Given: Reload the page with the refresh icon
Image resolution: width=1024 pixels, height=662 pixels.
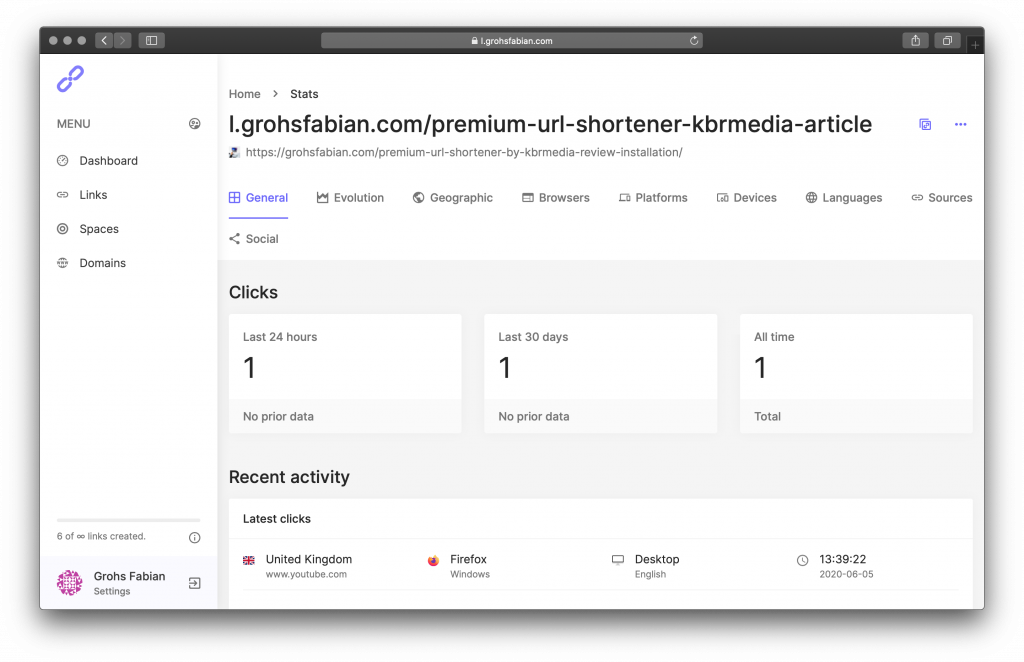Looking at the screenshot, I should pos(694,40).
